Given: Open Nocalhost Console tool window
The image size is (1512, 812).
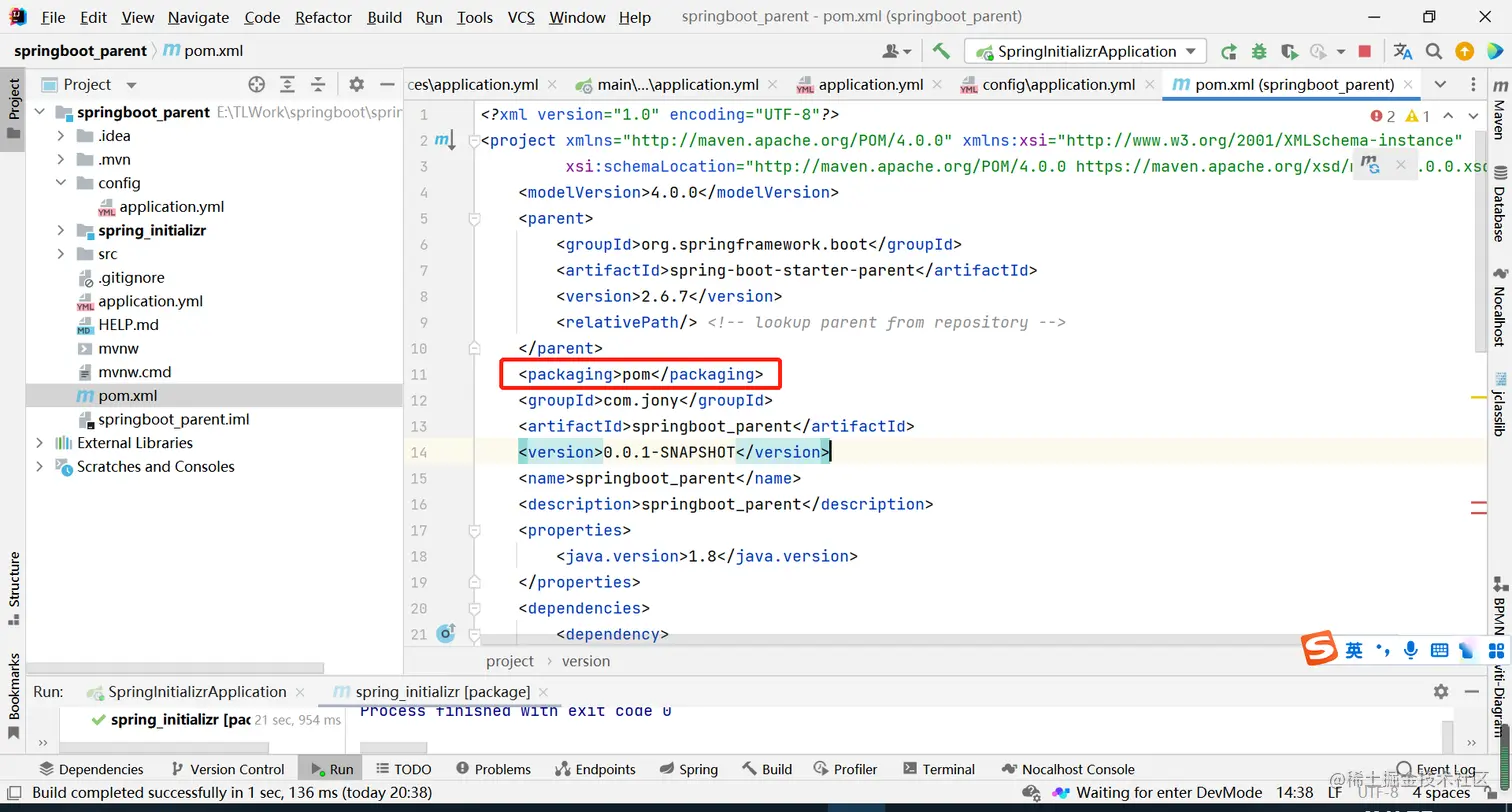Looking at the screenshot, I should click(1067, 769).
